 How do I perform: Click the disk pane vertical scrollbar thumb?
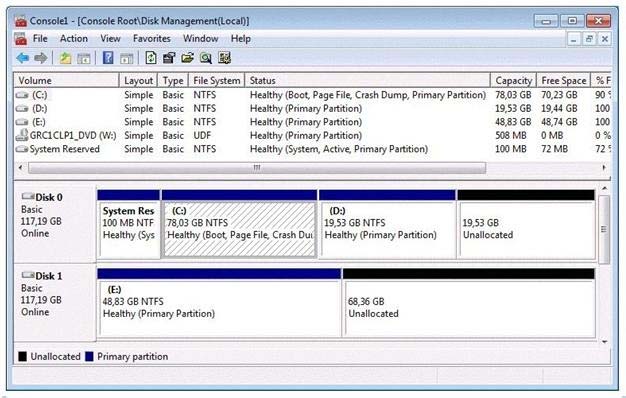coord(604,229)
